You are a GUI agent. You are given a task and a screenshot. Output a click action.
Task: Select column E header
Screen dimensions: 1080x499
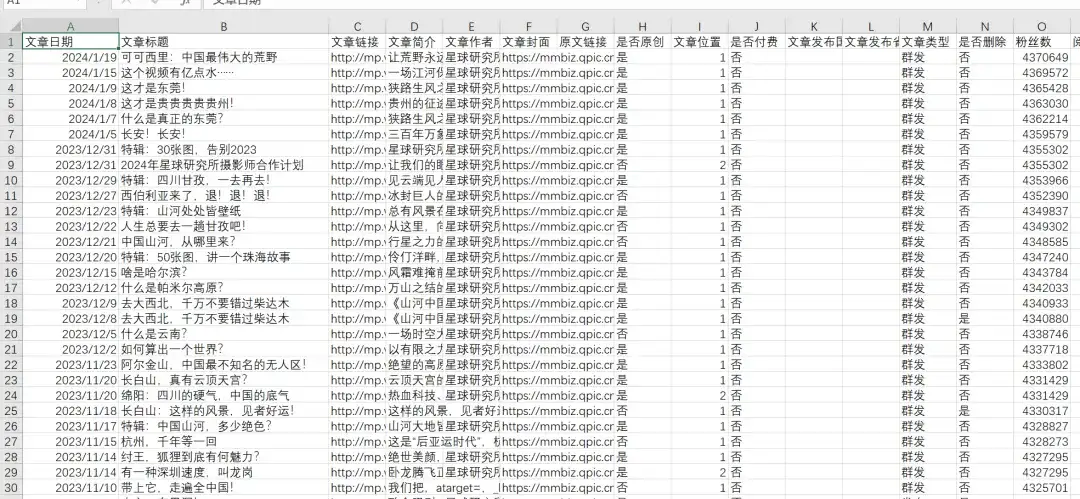click(x=472, y=27)
